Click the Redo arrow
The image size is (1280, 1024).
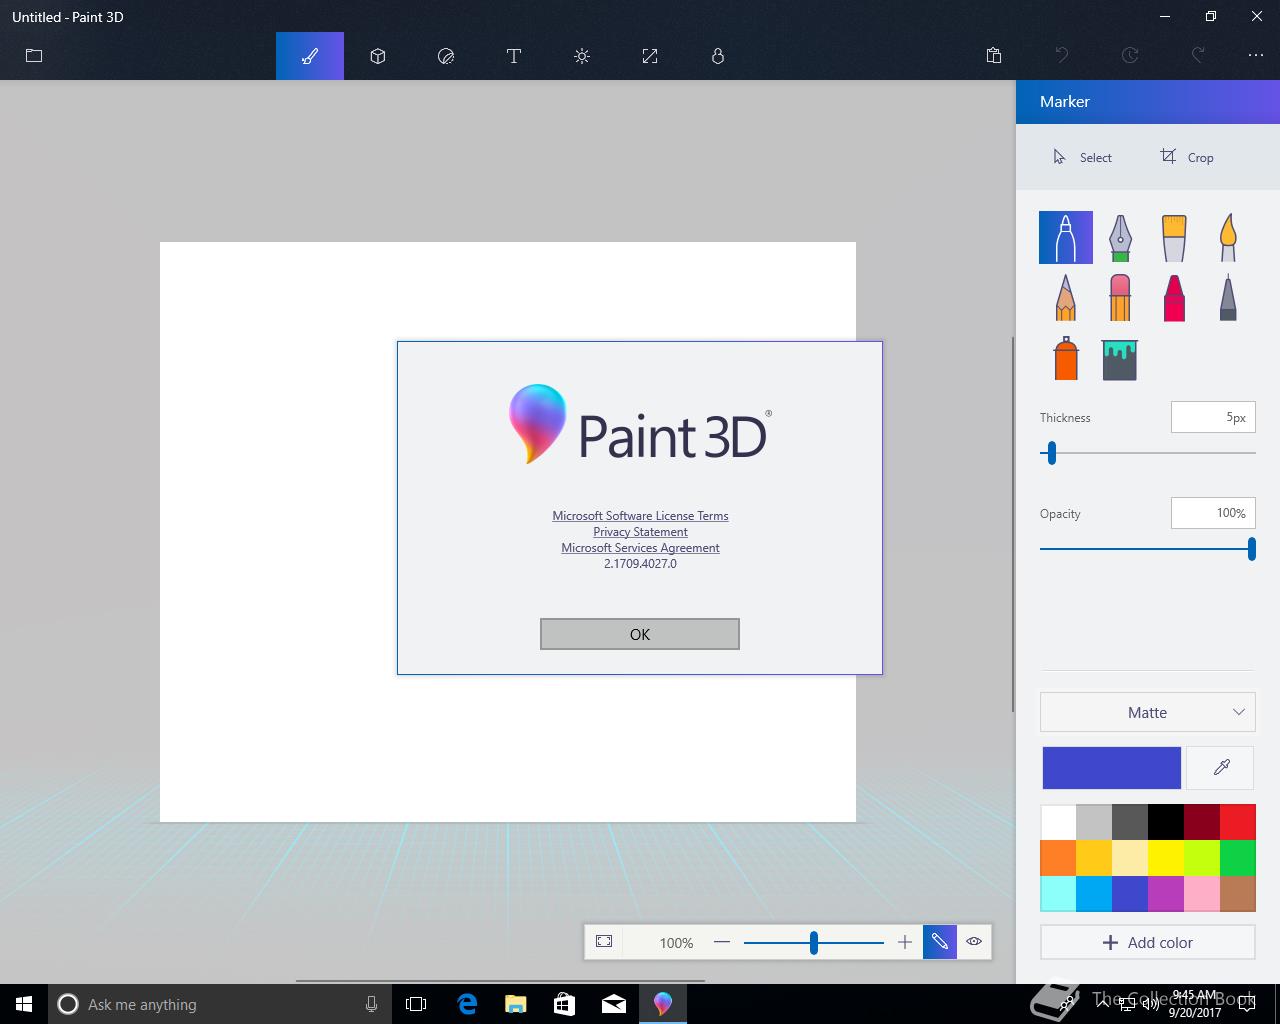pos(1198,56)
